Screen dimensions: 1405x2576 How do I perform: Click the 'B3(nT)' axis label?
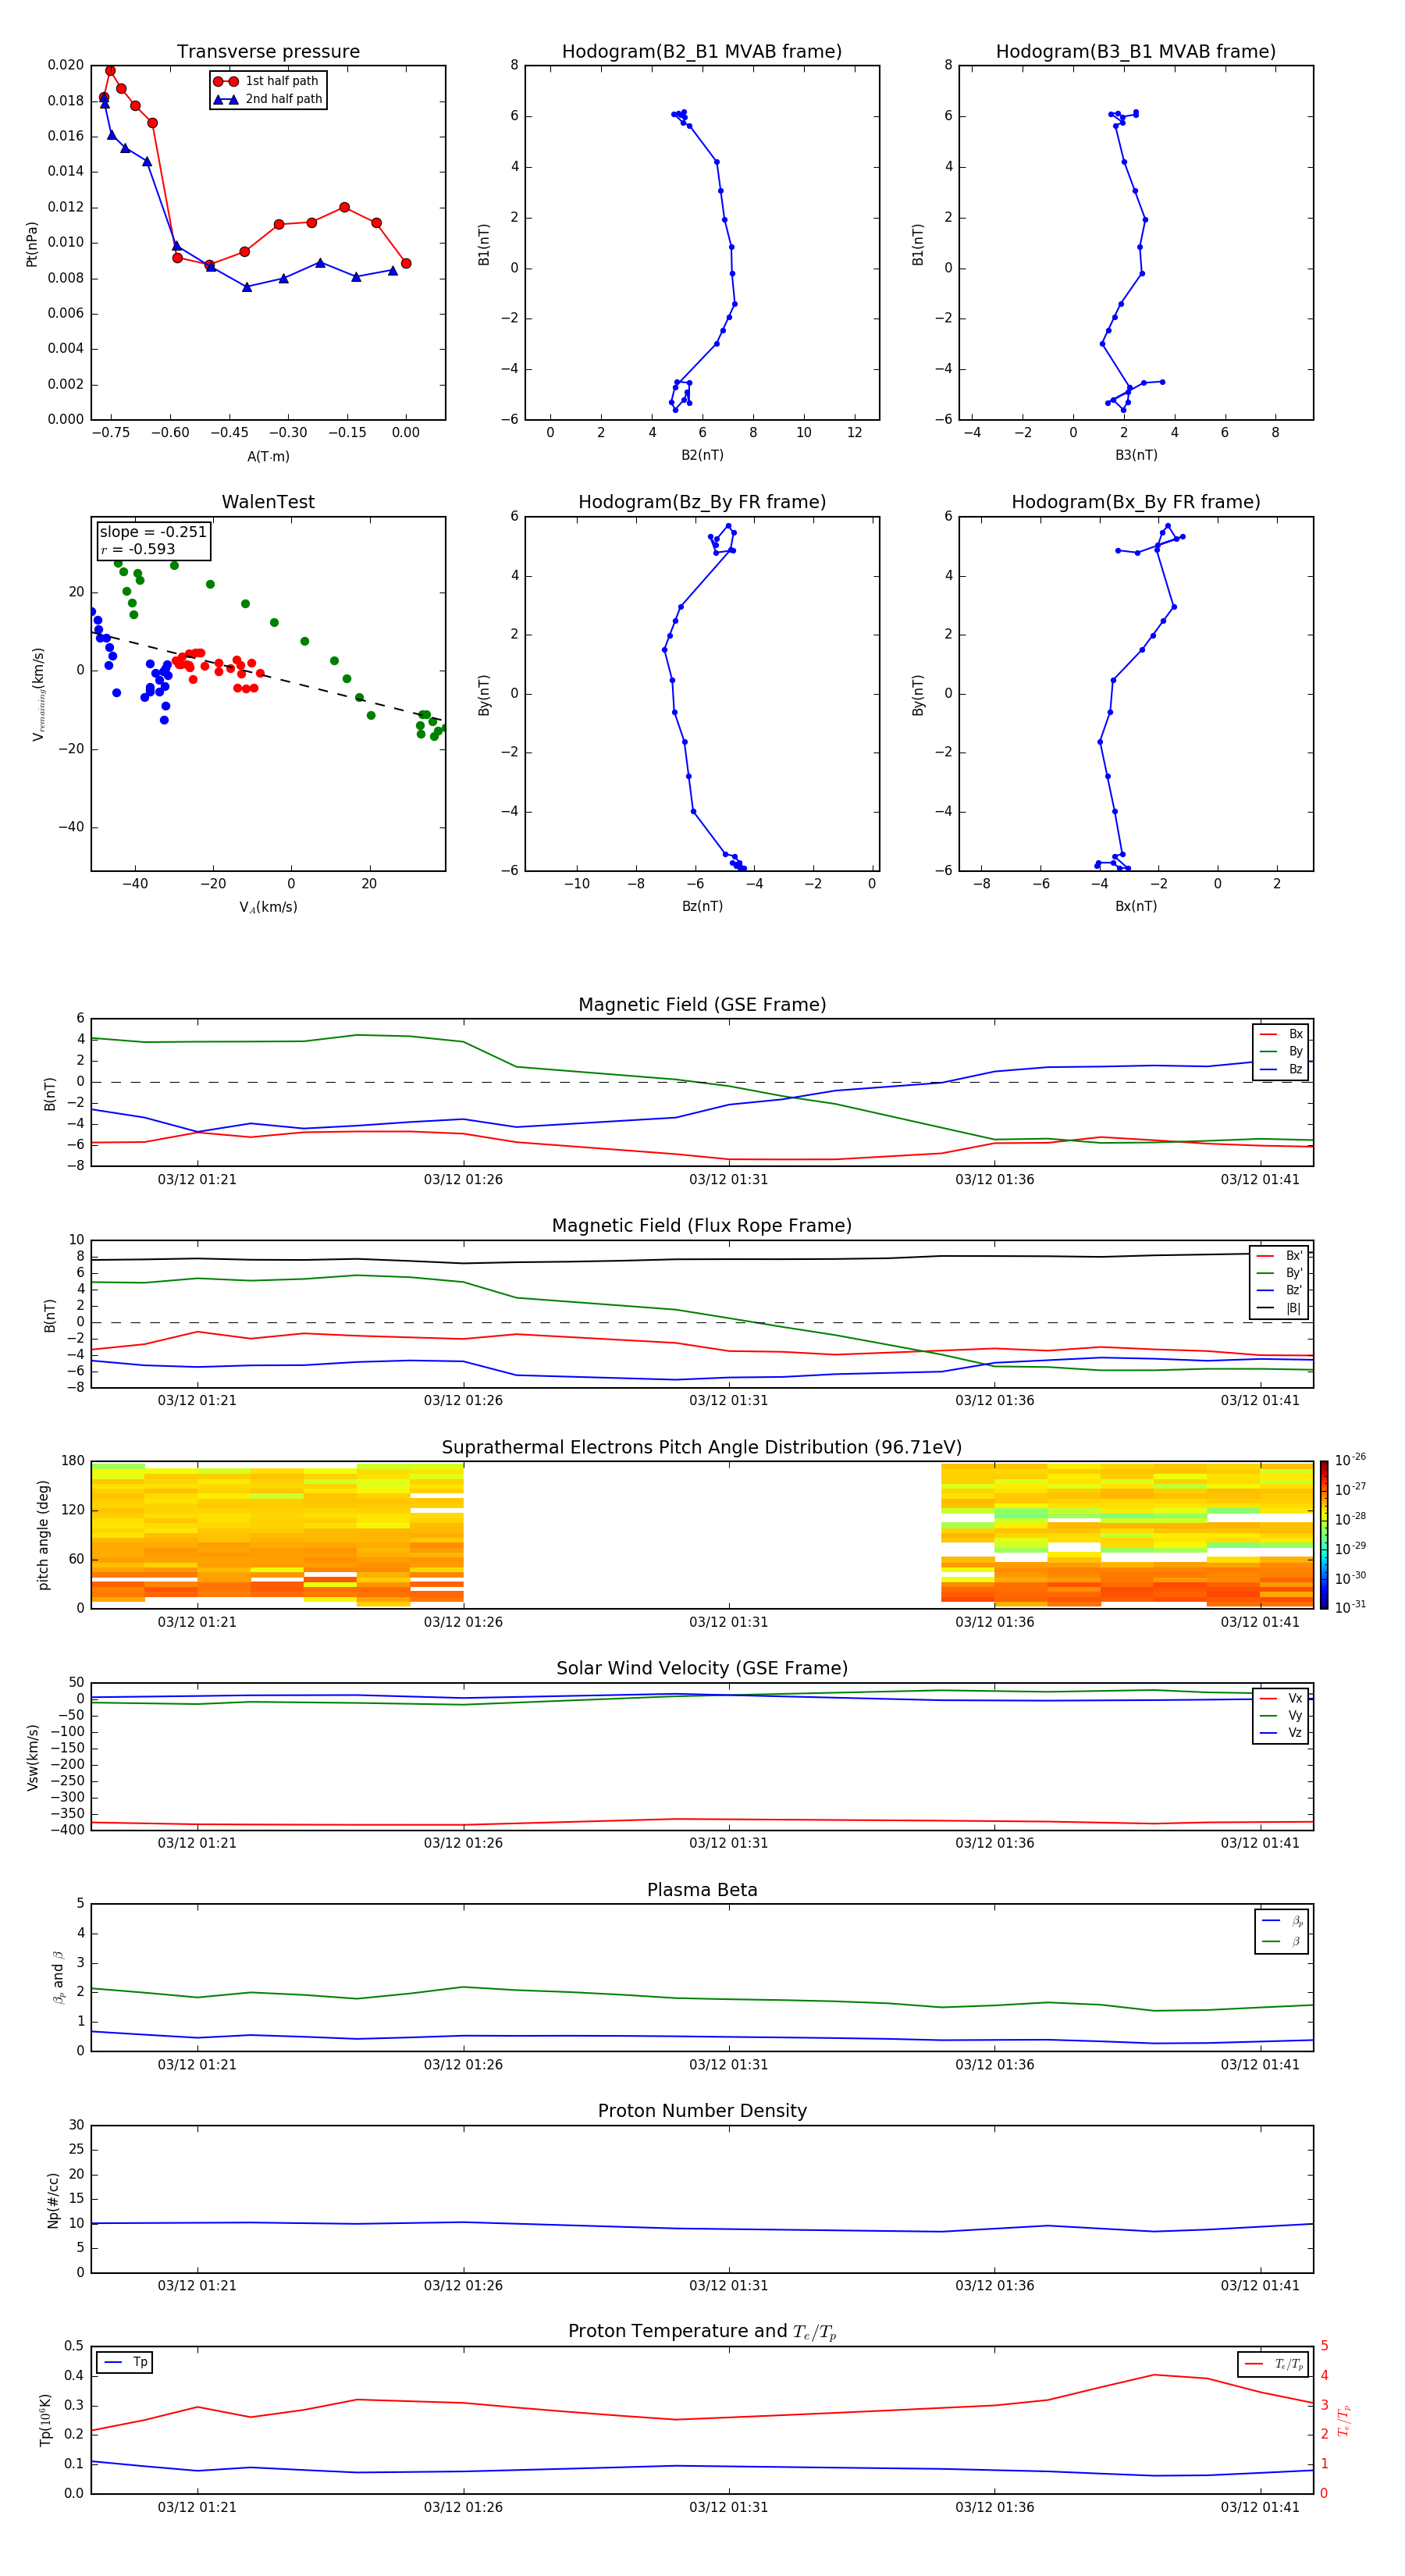(1136, 455)
